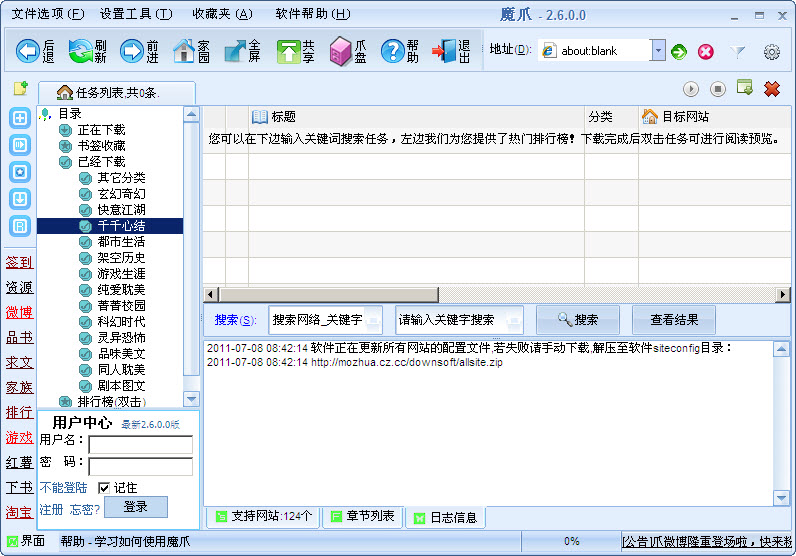Click the stop task button
The height and width of the screenshot is (556, 796).
(717, 89)
